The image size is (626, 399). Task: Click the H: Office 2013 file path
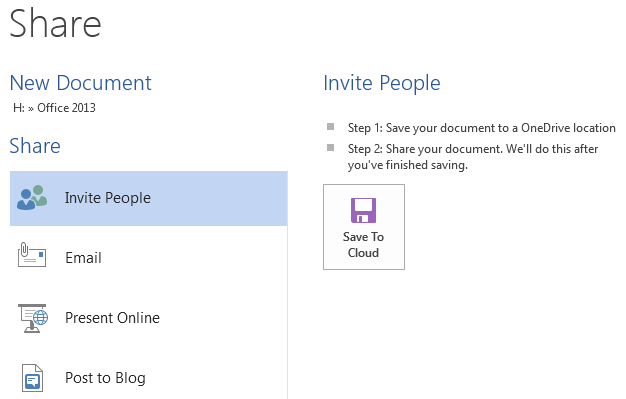[x=54, y=108]
